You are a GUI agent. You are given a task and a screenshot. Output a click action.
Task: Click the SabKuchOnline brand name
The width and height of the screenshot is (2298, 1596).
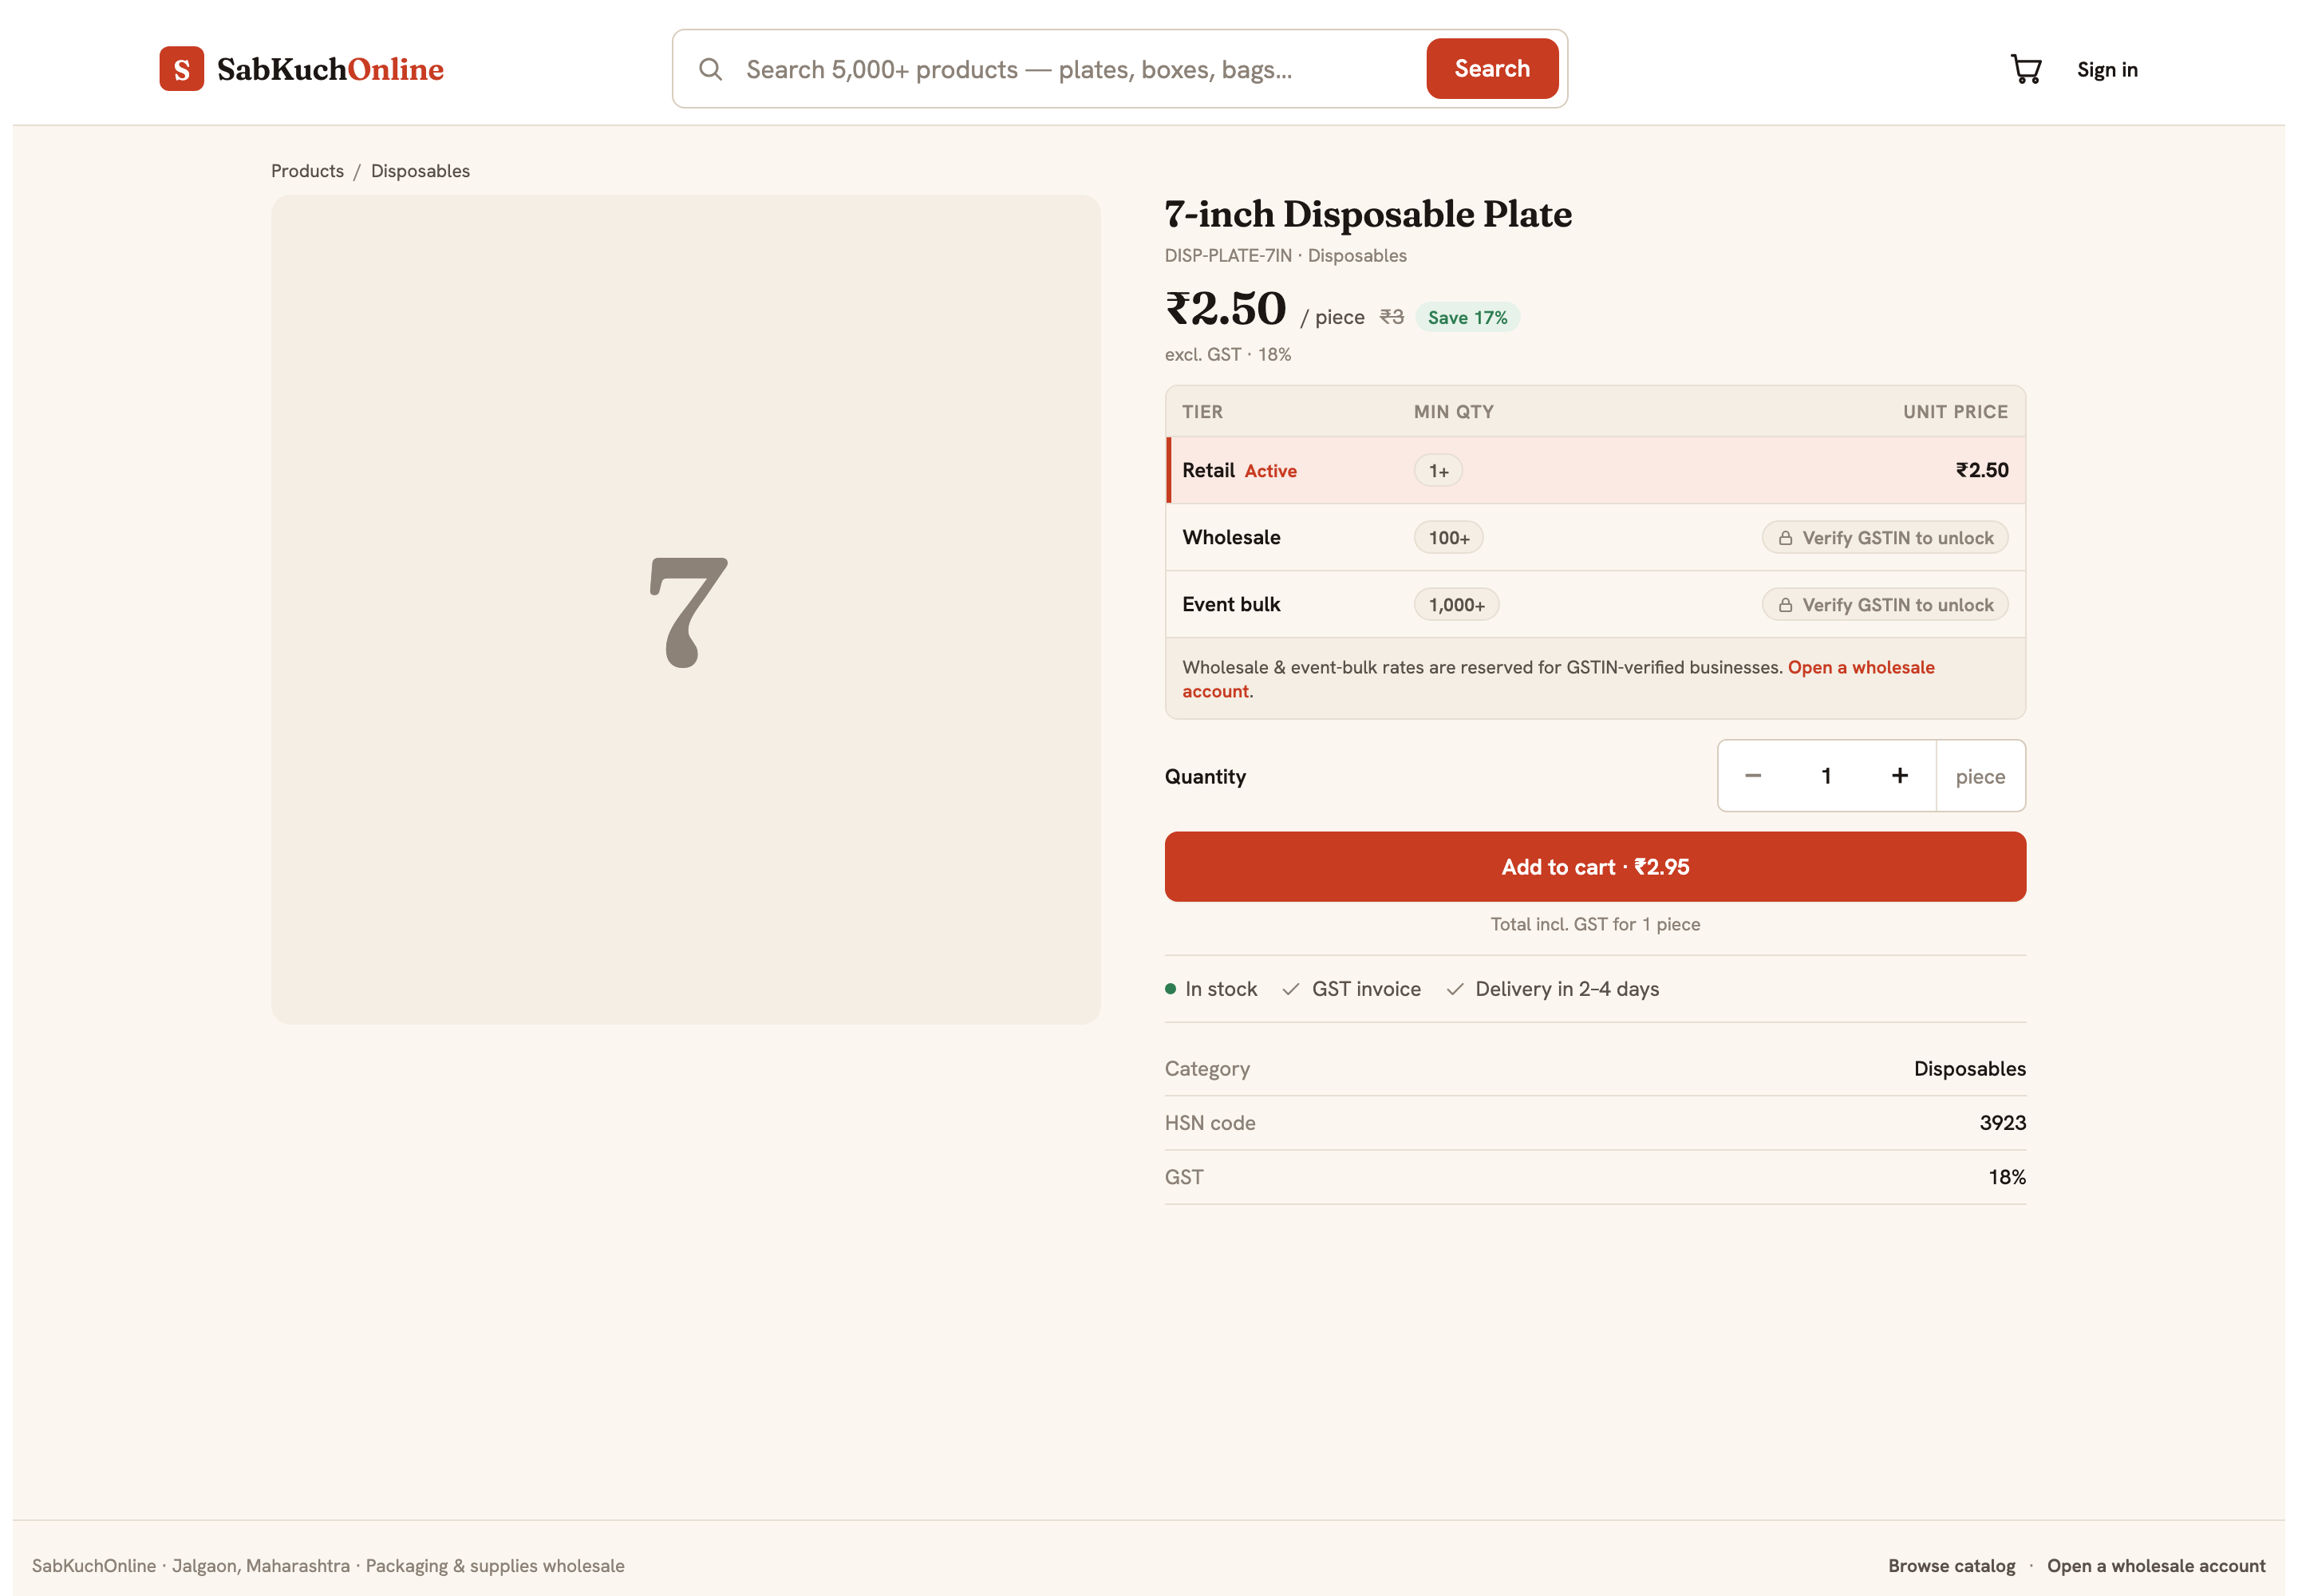[x=330, y=69]
